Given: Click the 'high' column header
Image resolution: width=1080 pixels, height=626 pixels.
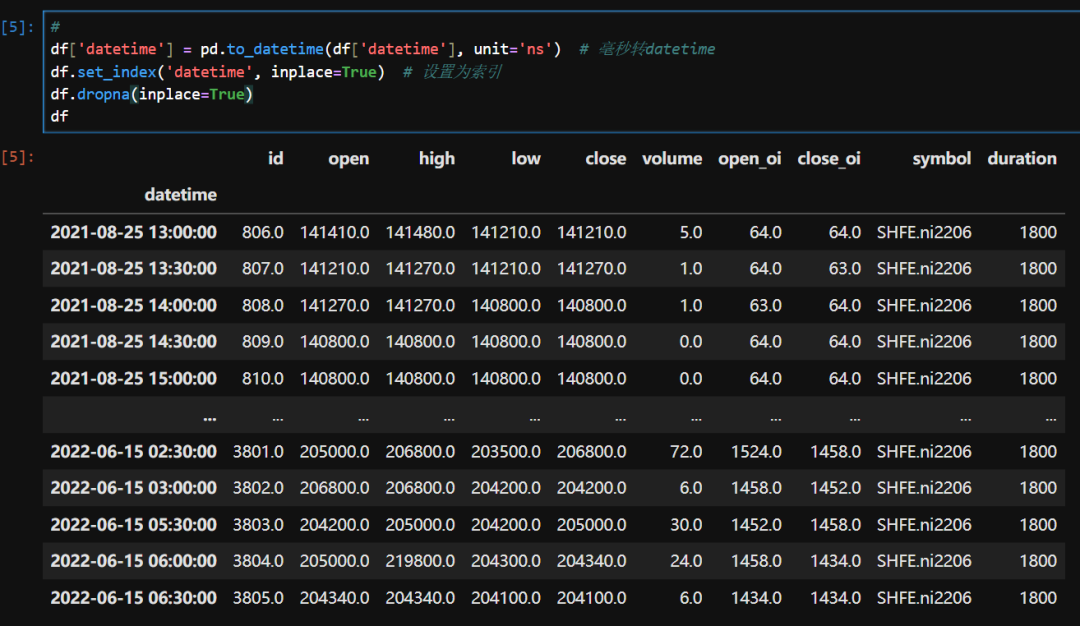Looking at the screenshot, I should pyautogui.click(x=437, y=159).
